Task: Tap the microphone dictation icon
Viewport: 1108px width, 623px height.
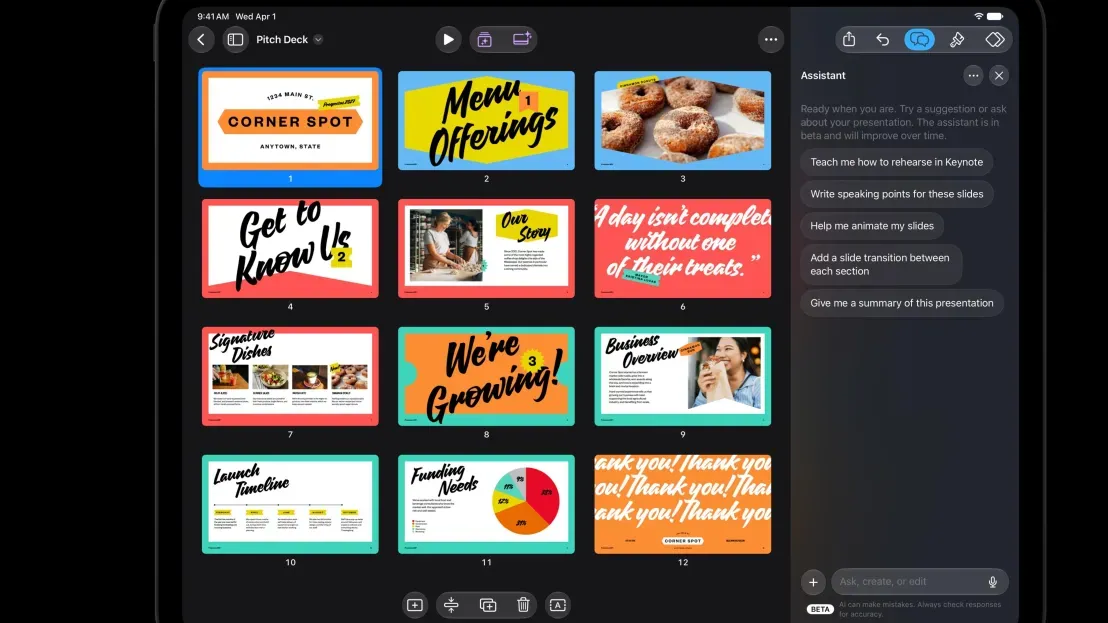Action: (x=993, y=582)
